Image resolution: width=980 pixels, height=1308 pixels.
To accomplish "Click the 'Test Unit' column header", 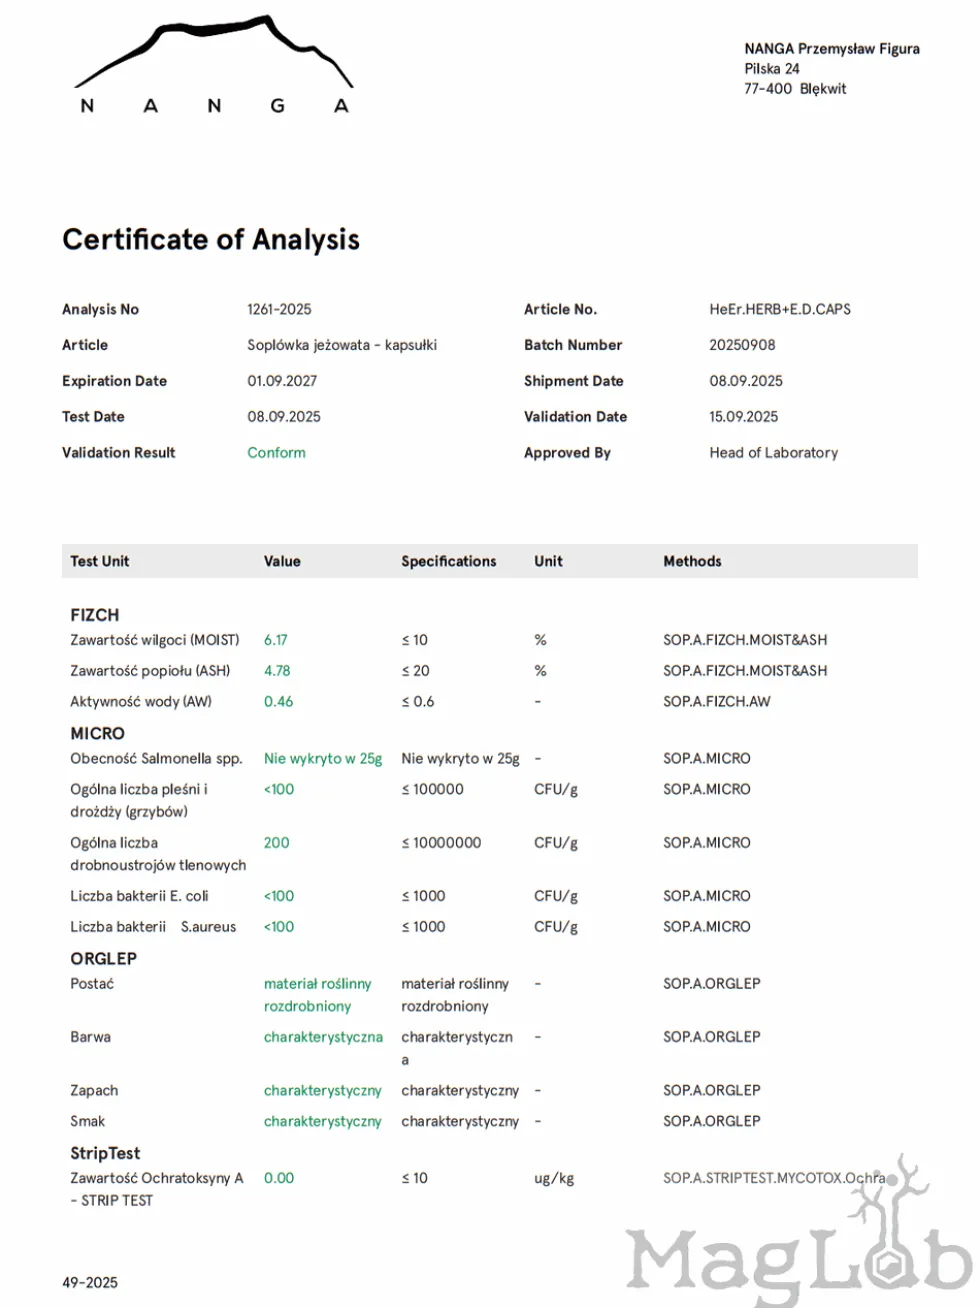I will (x=100, y=561).
